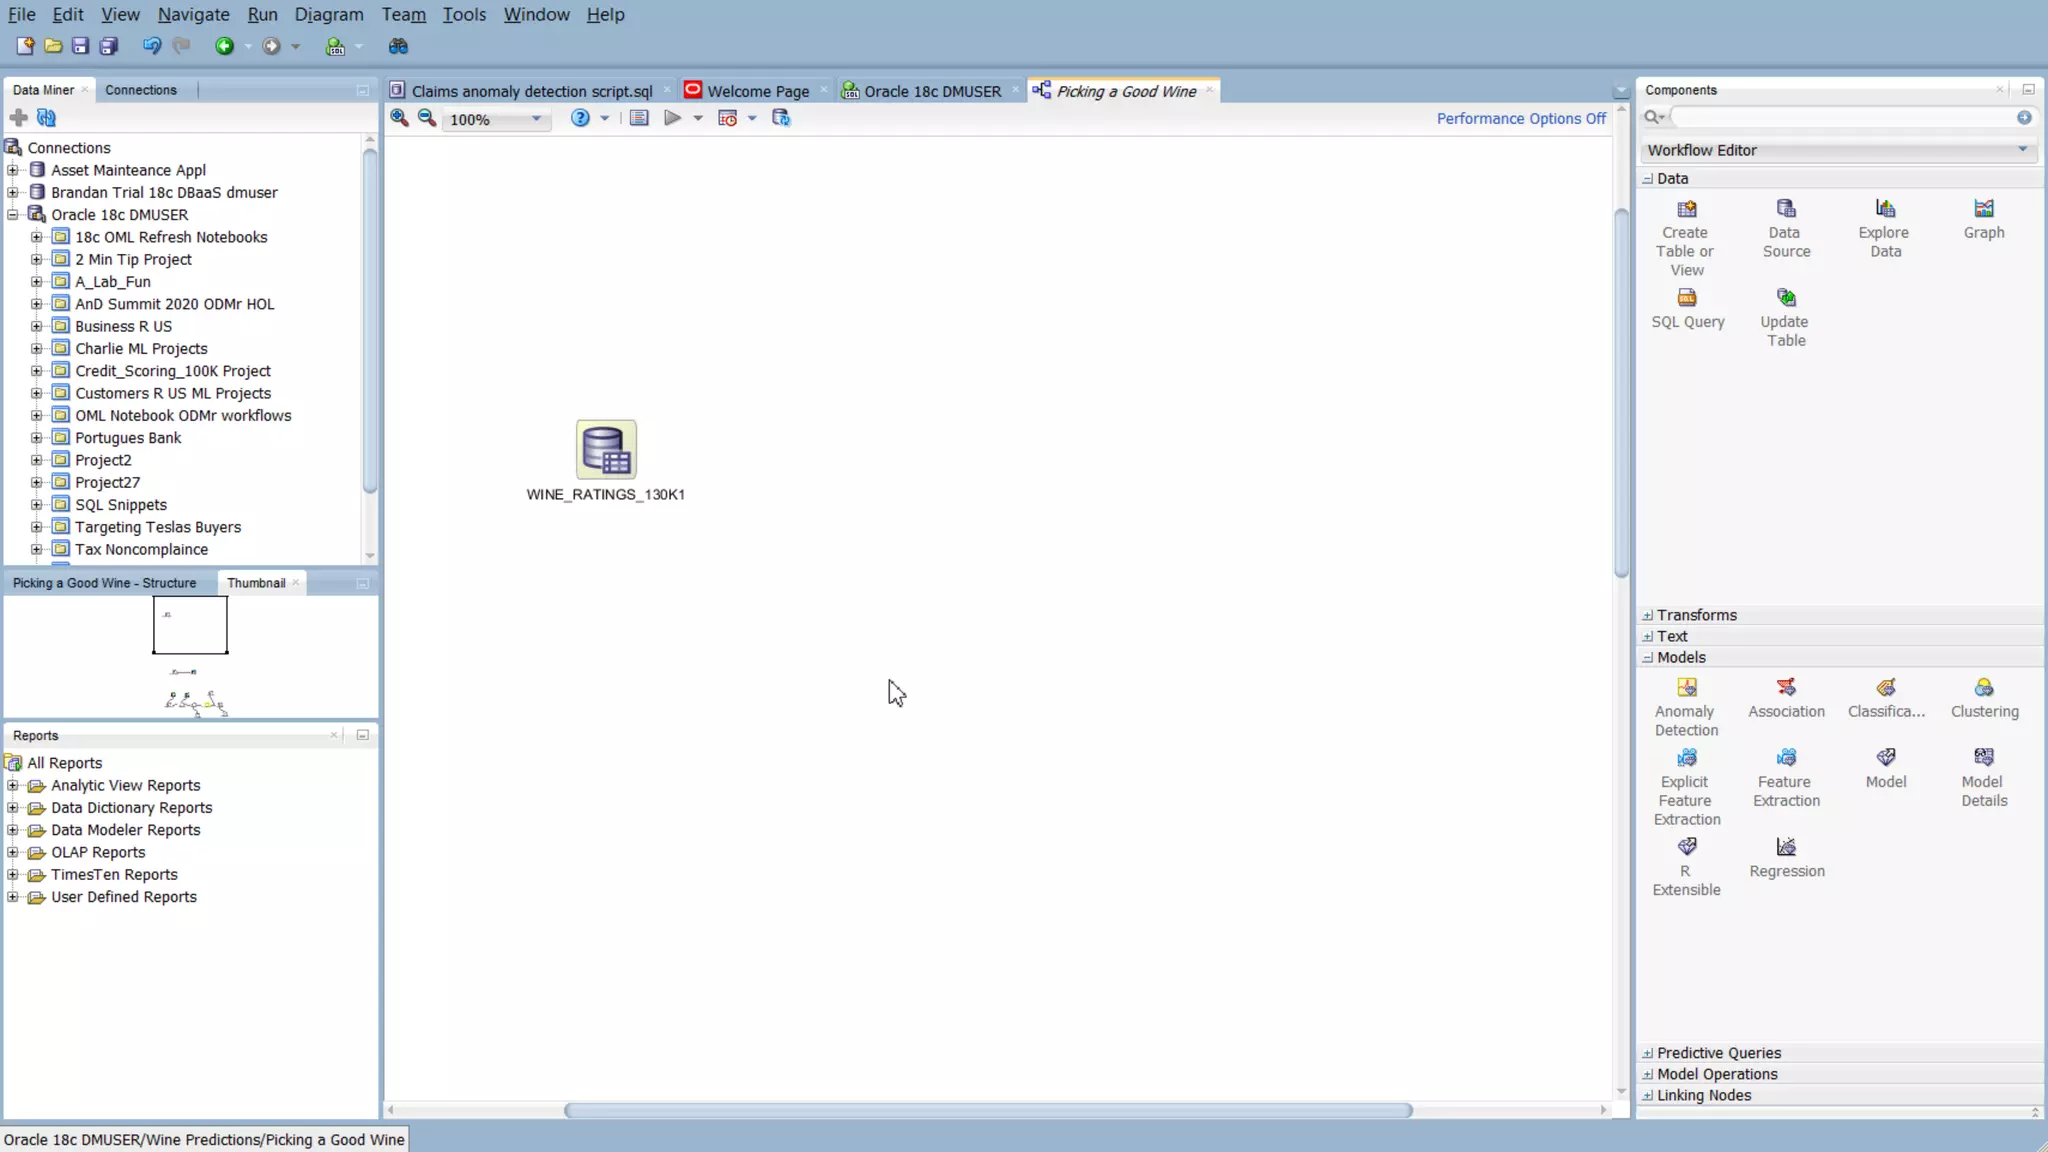2048x1152 pixels.
Task: Select the Regression model component
Action: (1786, 858)
